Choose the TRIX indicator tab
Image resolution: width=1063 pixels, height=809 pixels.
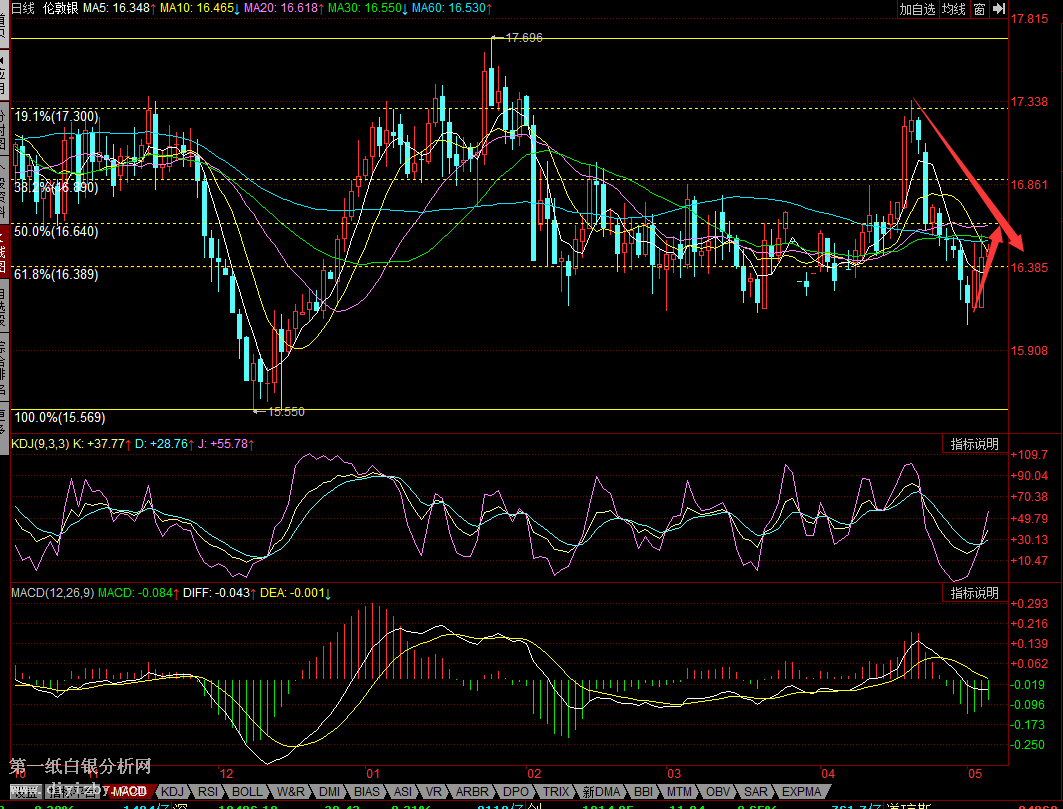pyautogui.click(x=555, y=791)
